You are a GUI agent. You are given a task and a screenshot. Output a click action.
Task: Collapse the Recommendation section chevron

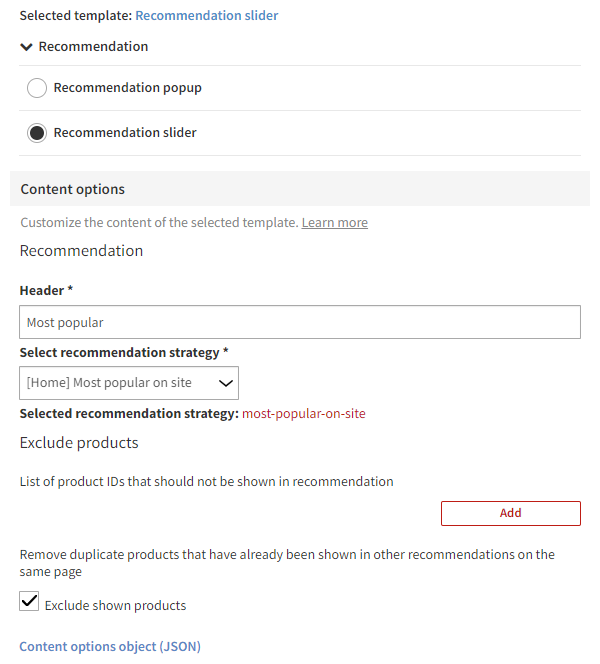click(26, 47)
